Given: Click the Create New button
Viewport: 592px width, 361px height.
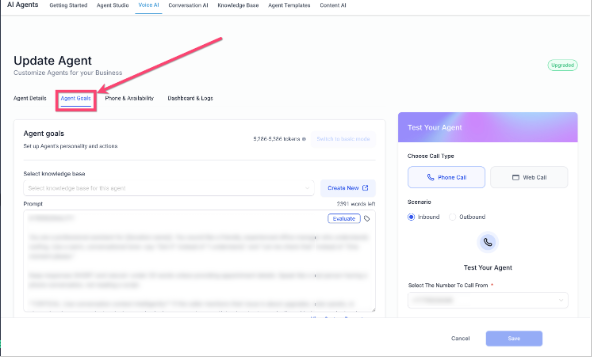Looking at the screenshot, I should 348,188.
